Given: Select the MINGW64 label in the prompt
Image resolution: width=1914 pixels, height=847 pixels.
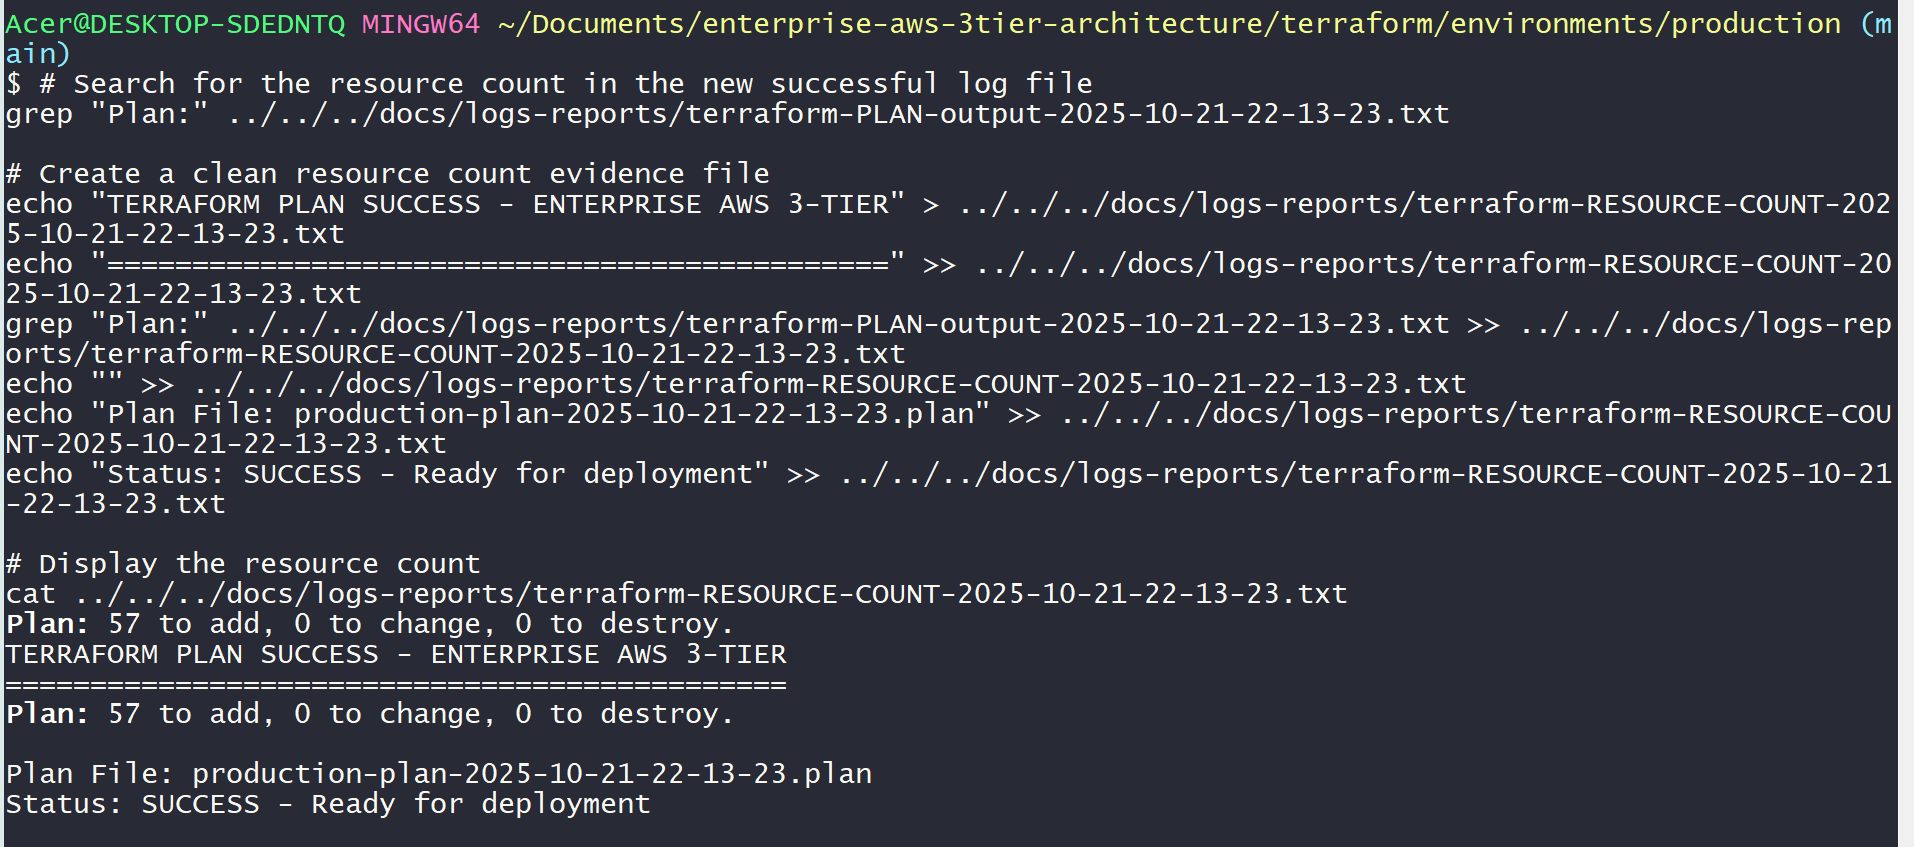Looking at the screenshot, I should click(420, 23).
